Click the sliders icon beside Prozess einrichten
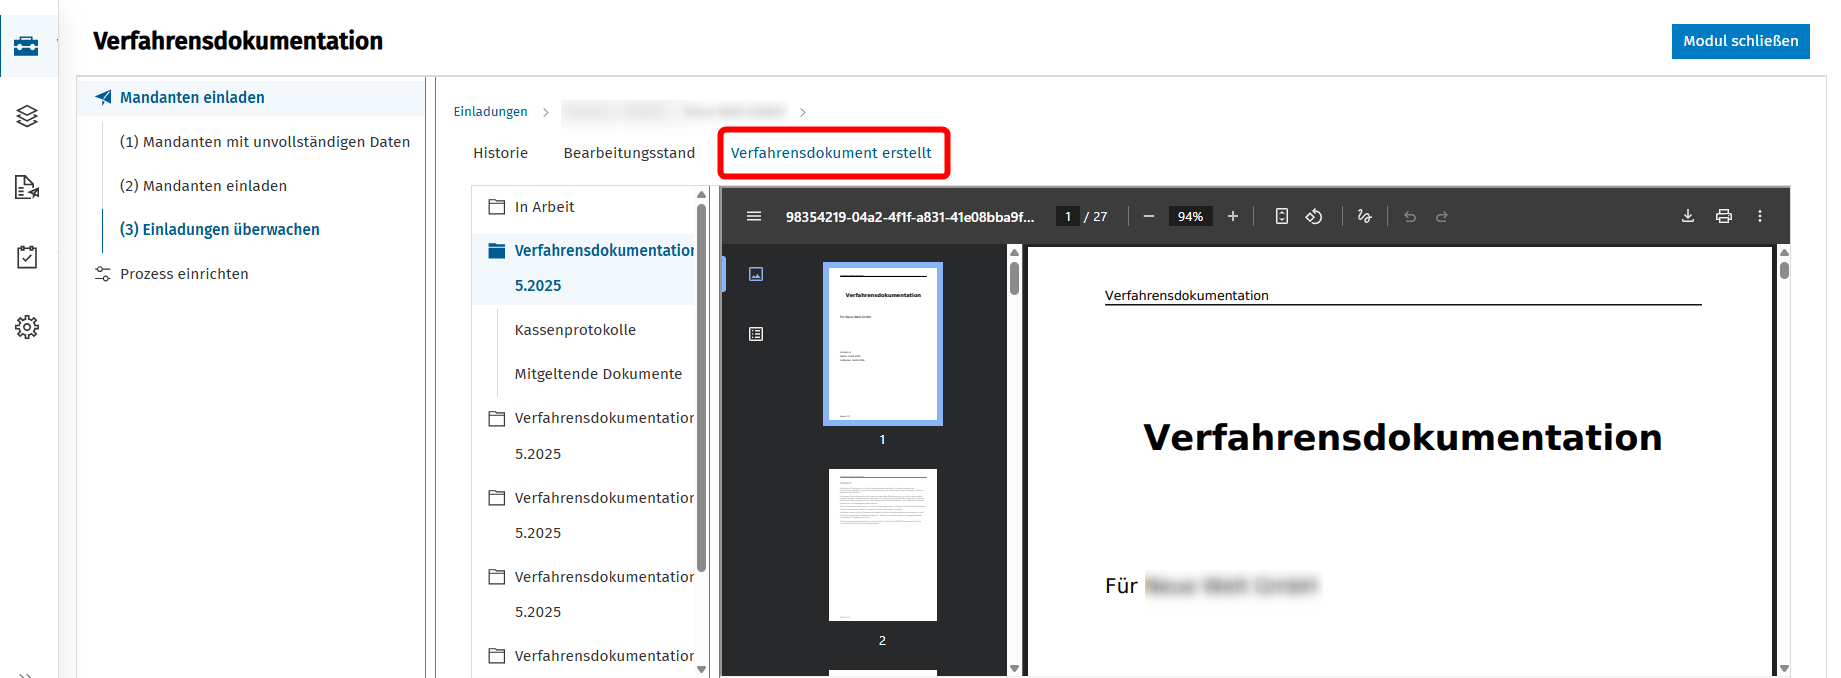The image size is (1841, 678). [102, 273]
